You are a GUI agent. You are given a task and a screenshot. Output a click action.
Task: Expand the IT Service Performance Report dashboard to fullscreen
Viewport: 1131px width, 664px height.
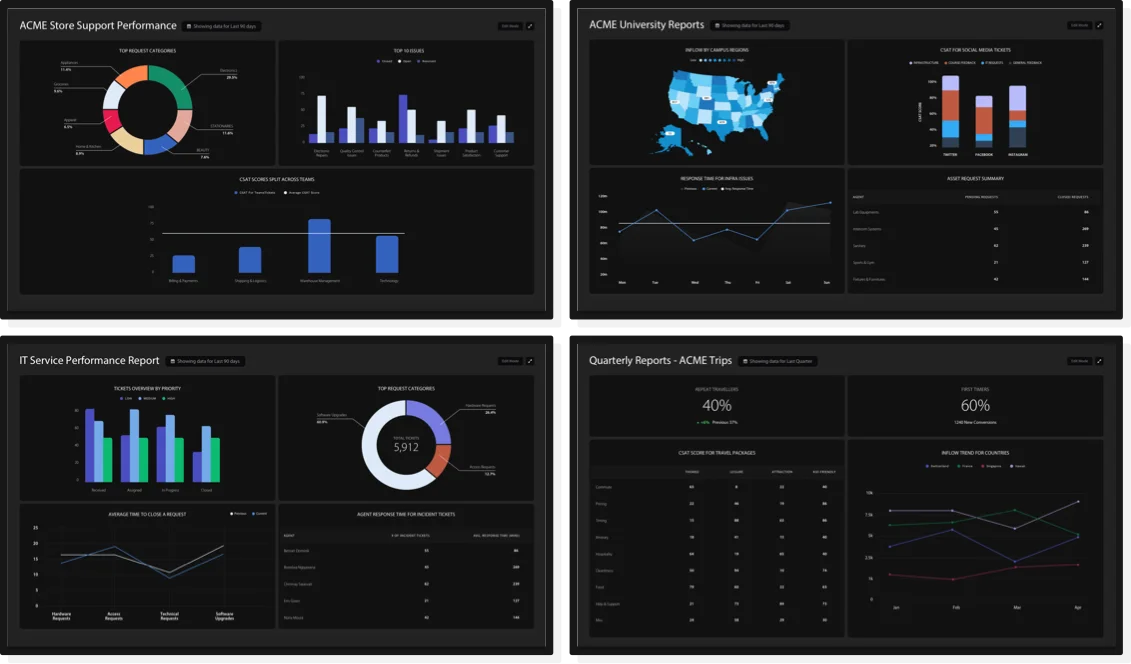pyautogui.click(x=529, y=361)
